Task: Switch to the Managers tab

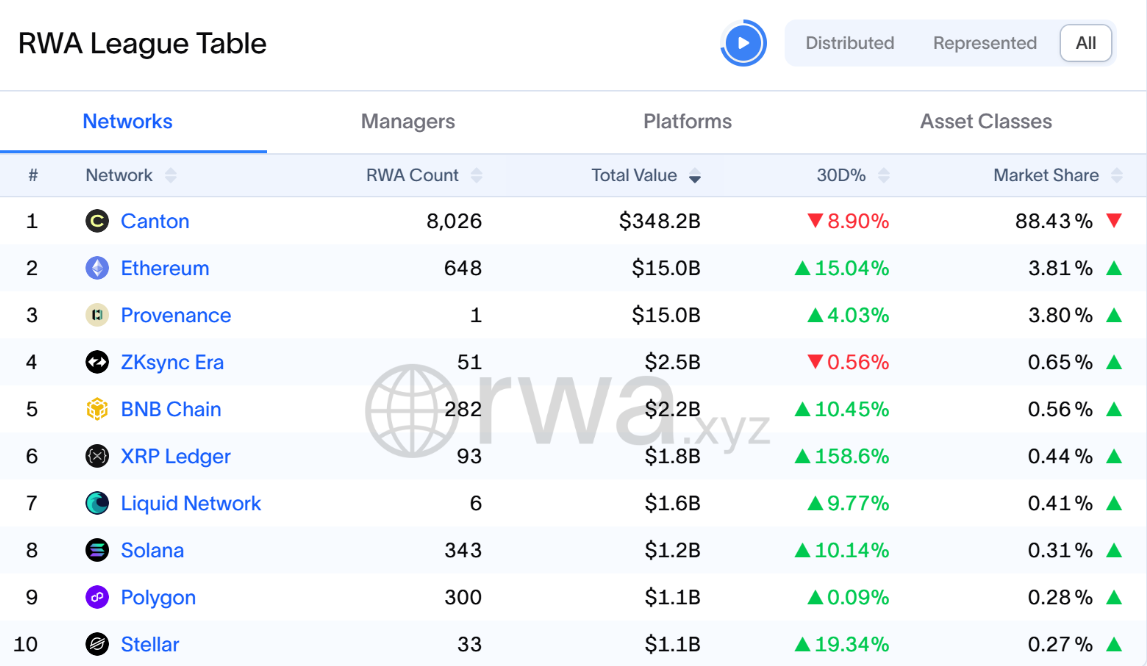Action: (408, 122)
